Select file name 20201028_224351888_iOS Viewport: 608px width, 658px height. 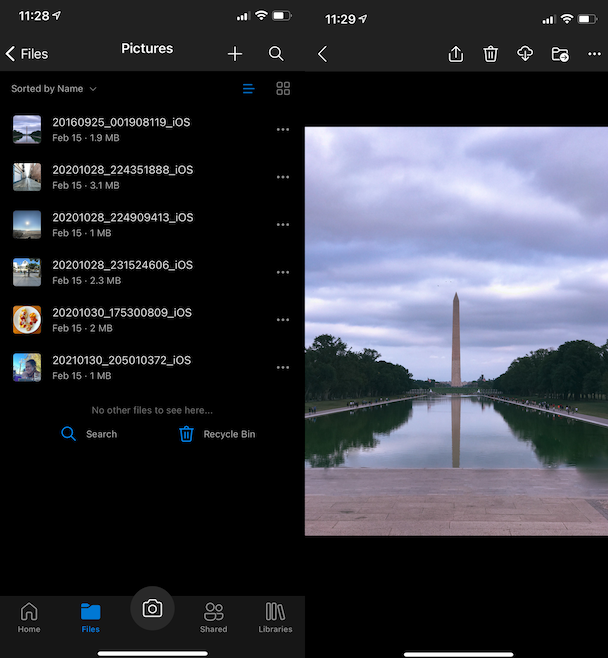click(123, 170)
